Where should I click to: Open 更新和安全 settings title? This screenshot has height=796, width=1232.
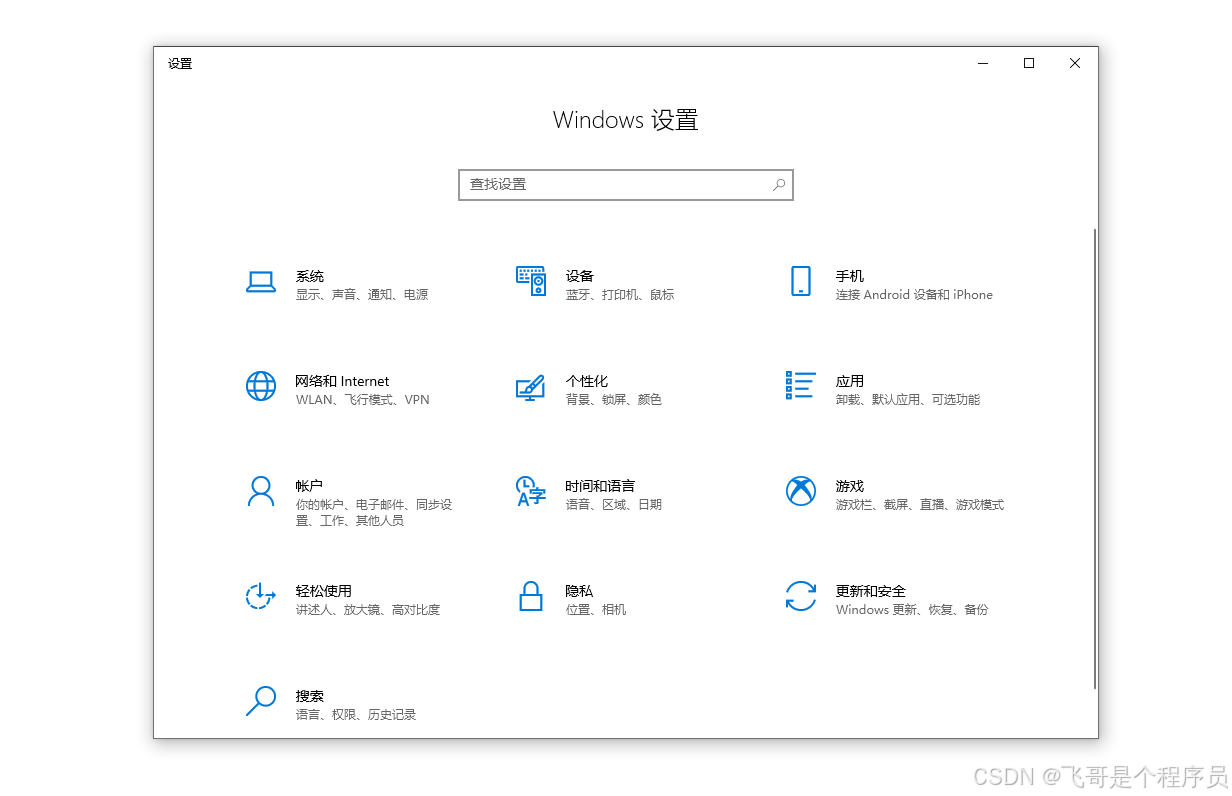871,591
